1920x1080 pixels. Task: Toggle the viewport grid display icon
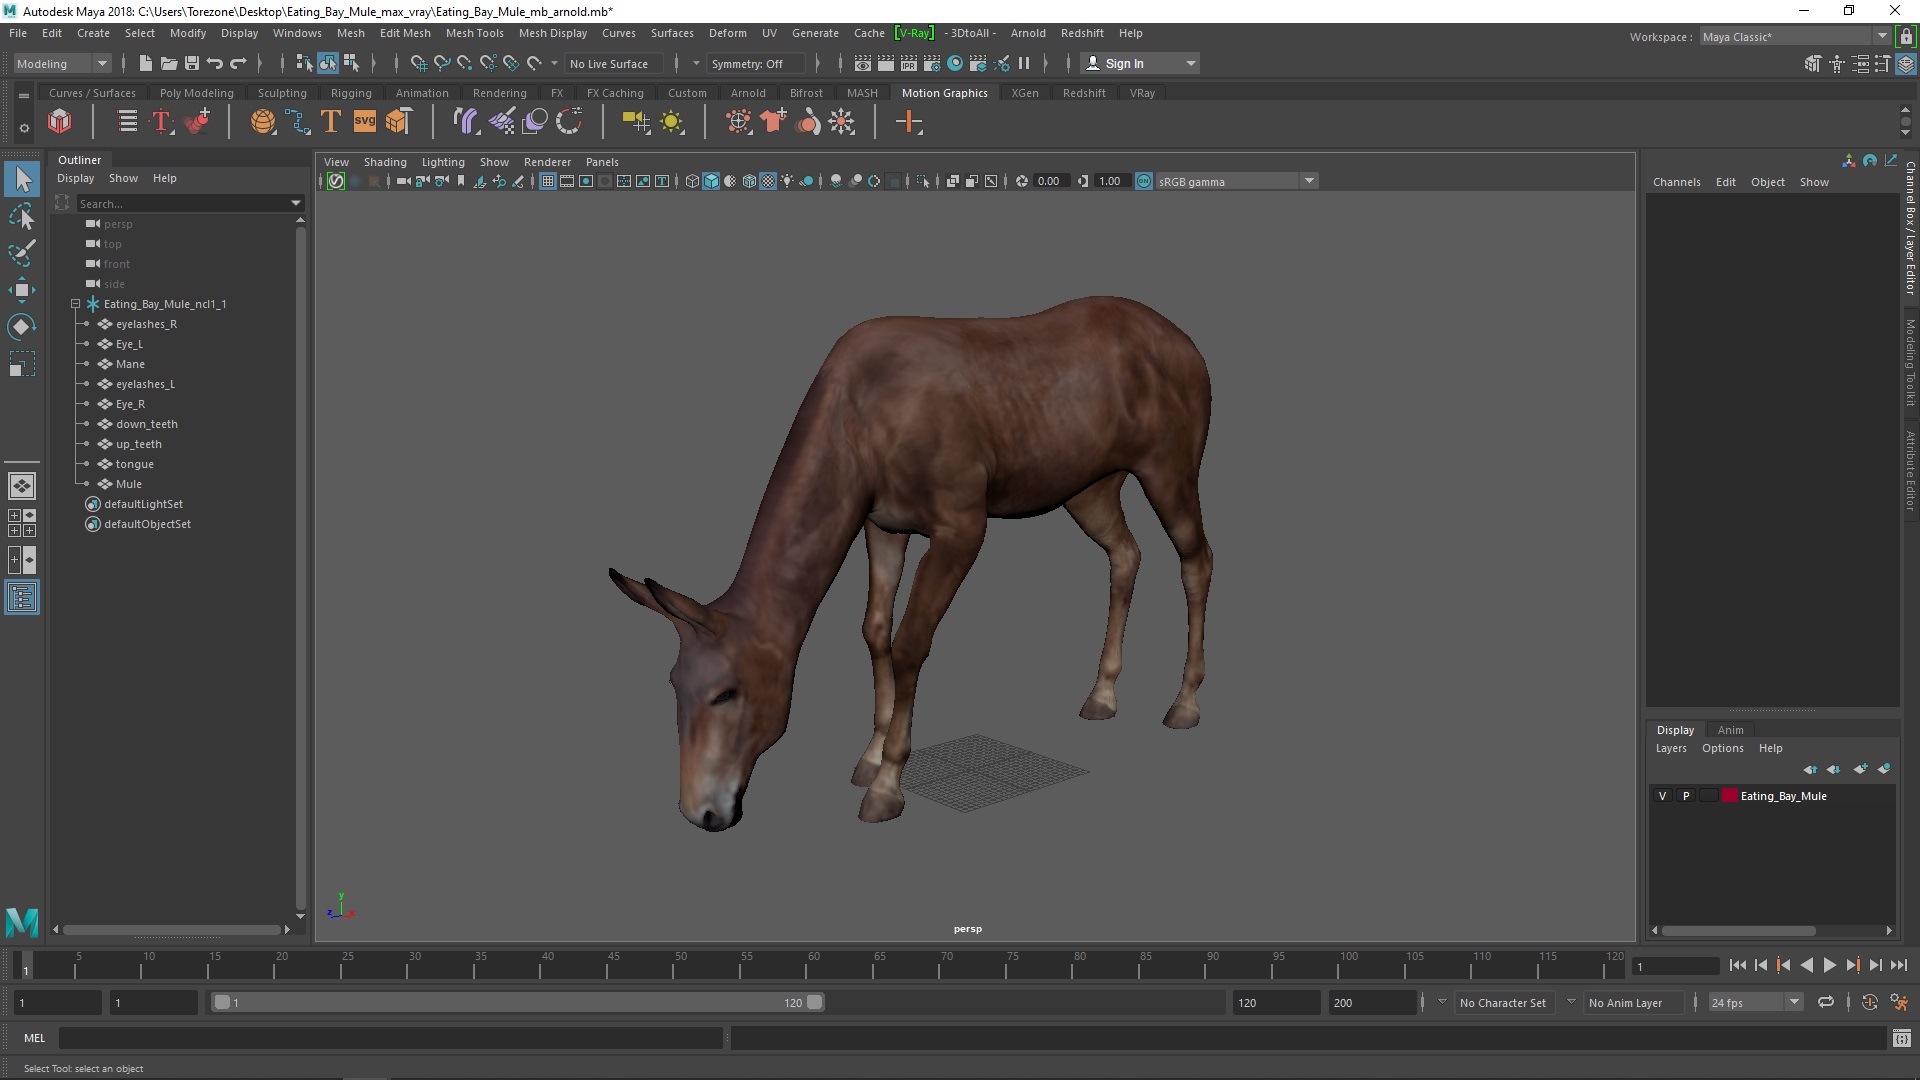pyautogui.click(x=548, y=181)
